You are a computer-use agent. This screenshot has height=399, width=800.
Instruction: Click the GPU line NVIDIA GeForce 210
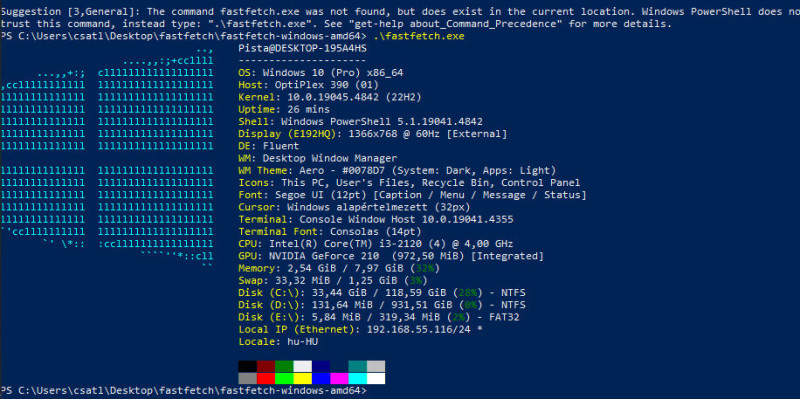click(391, 256)
